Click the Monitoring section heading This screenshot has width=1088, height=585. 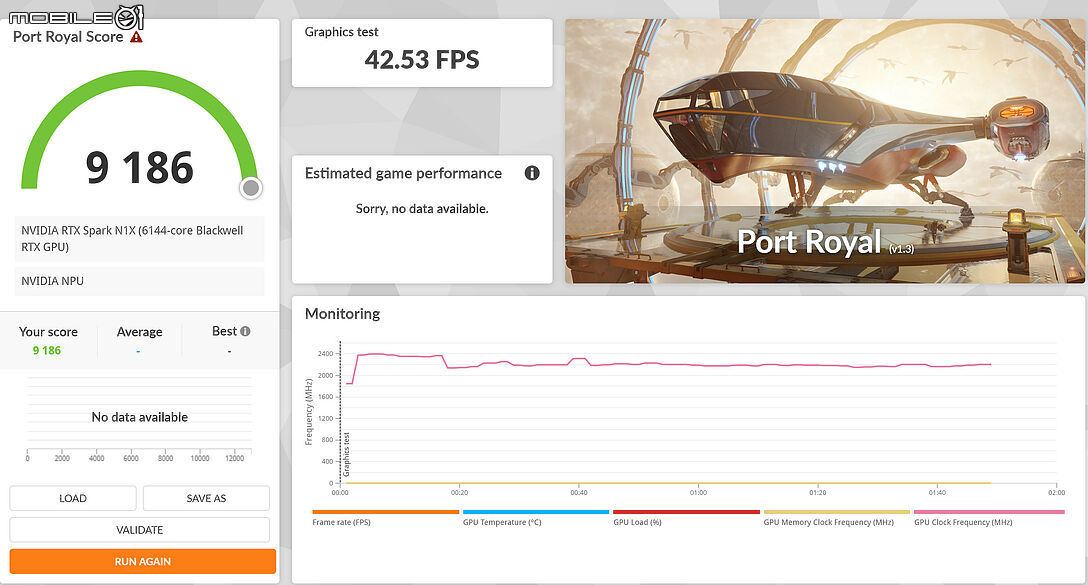pos(343,314)
